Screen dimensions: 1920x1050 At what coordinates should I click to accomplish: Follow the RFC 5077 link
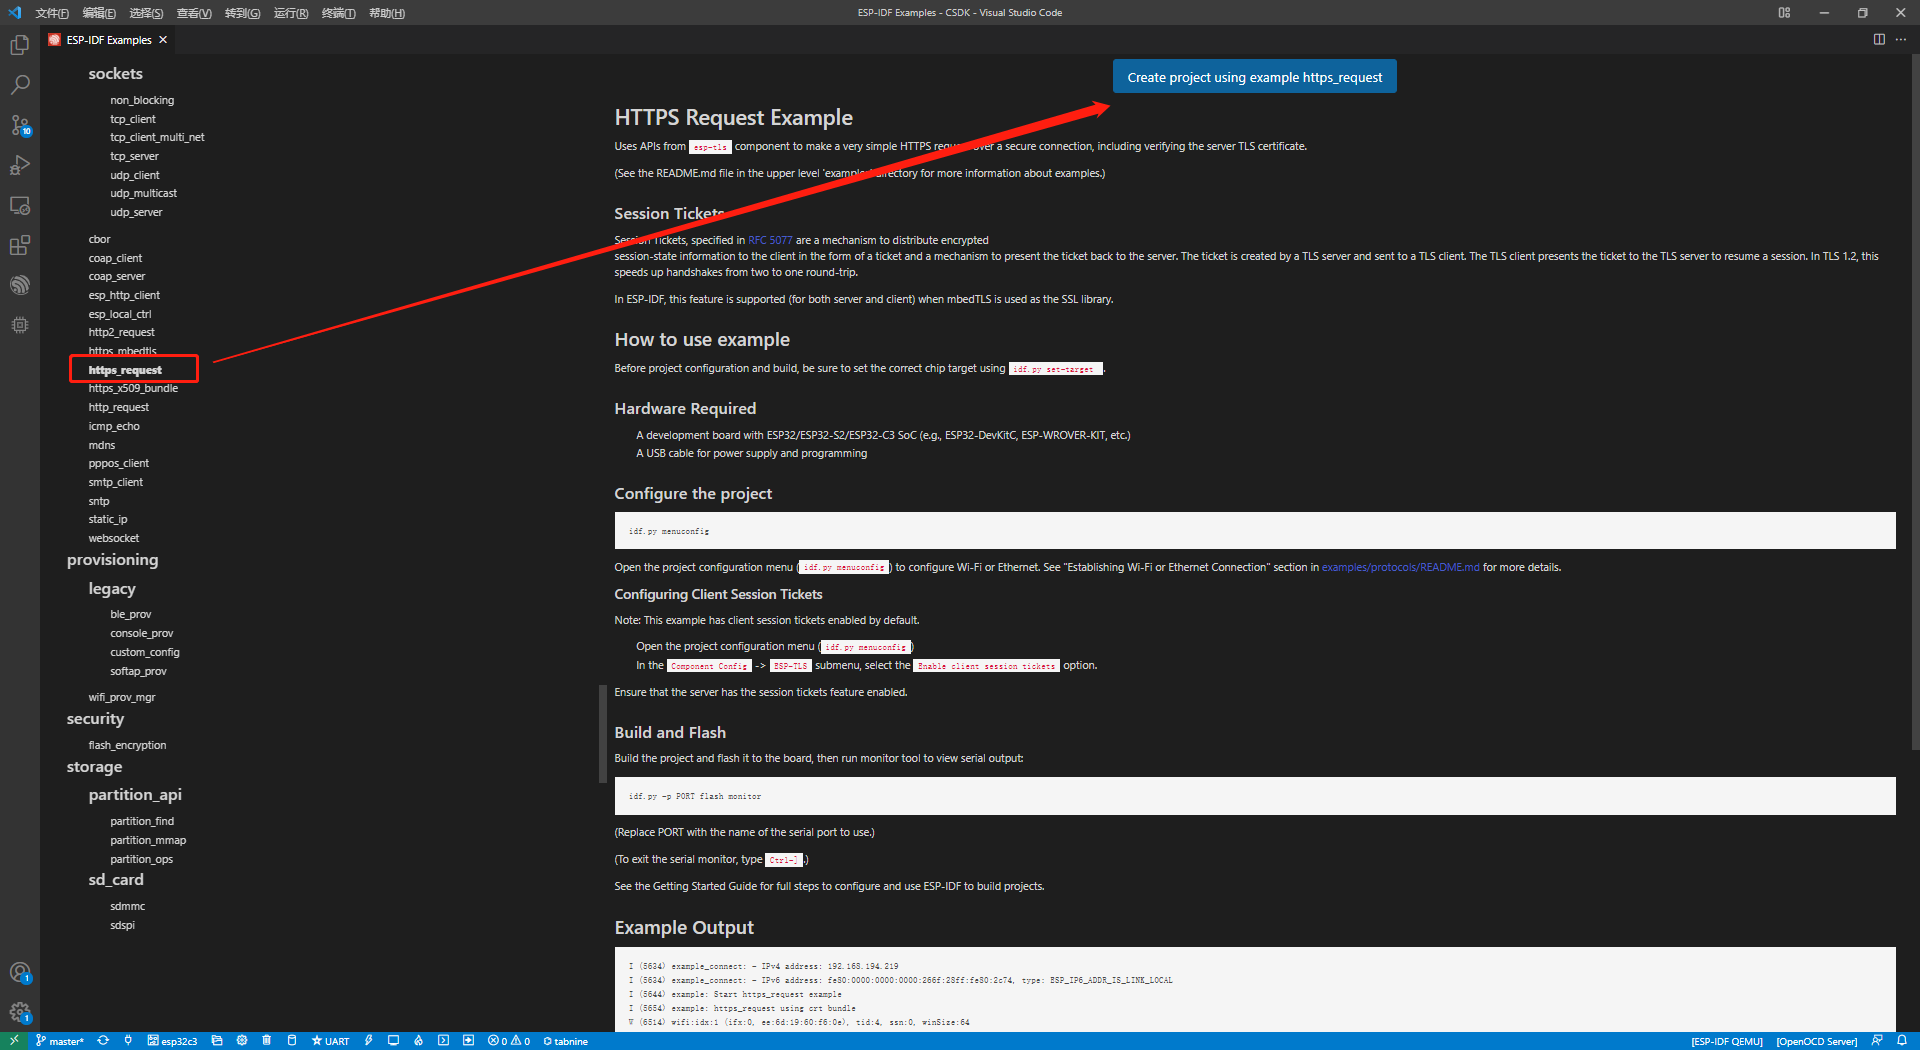(x=770, y=240)
